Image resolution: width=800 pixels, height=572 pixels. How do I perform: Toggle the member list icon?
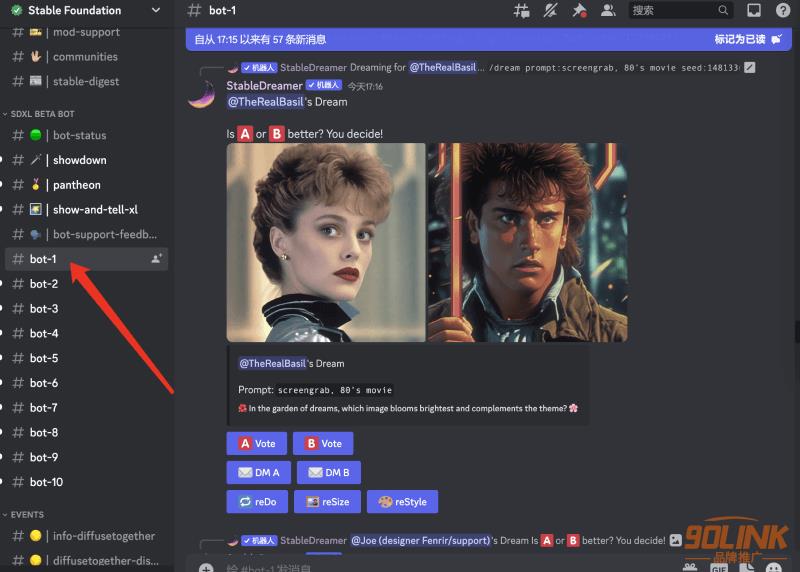pyautogui.click(x=608, y=10)
